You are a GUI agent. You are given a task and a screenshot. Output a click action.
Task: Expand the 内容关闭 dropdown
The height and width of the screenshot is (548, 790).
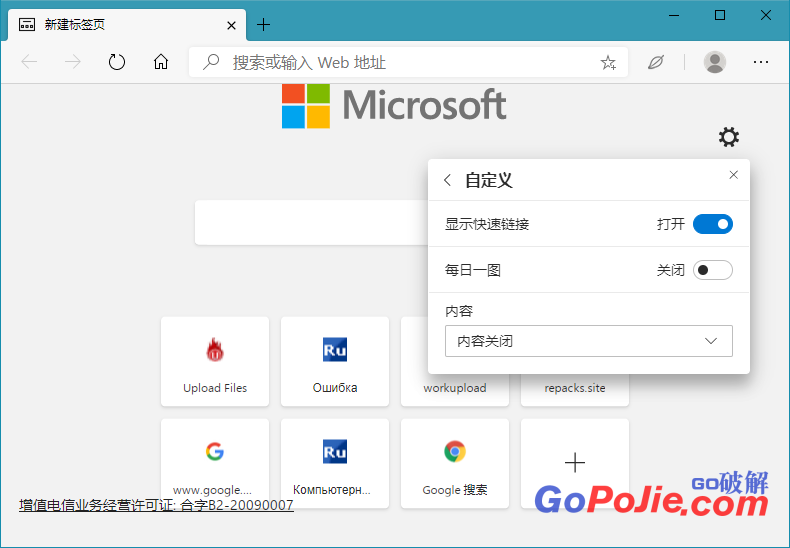[x=588, y=341]
